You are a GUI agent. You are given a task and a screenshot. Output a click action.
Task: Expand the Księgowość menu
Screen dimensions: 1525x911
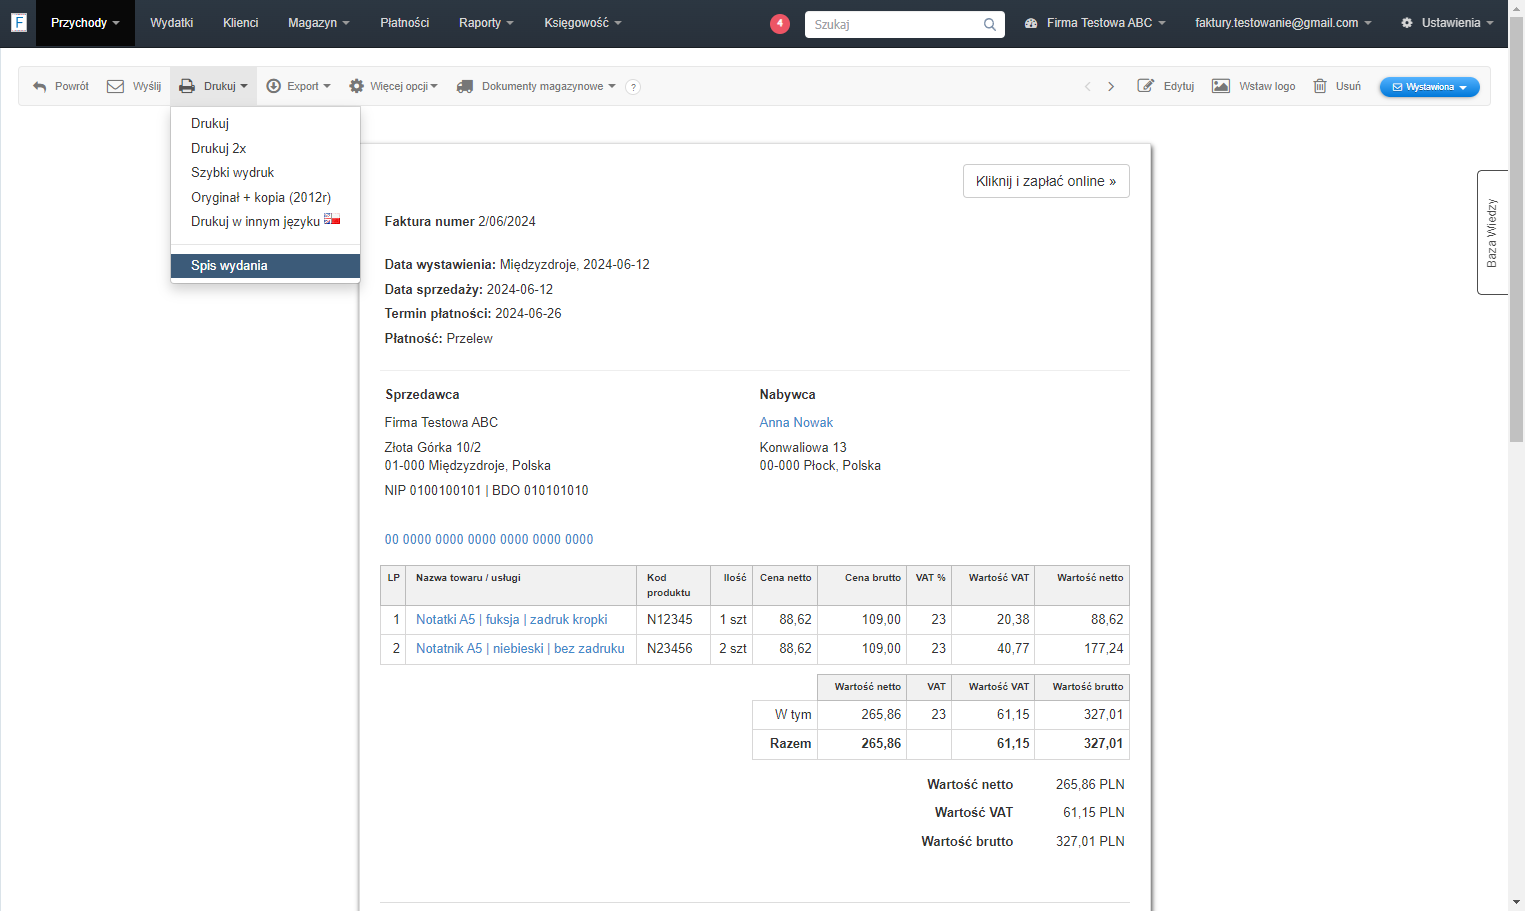582,23
